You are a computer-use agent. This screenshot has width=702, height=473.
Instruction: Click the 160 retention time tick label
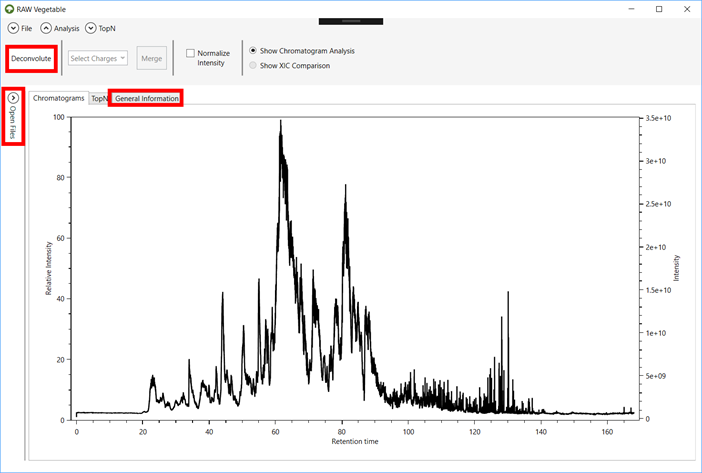click(607, 432)
